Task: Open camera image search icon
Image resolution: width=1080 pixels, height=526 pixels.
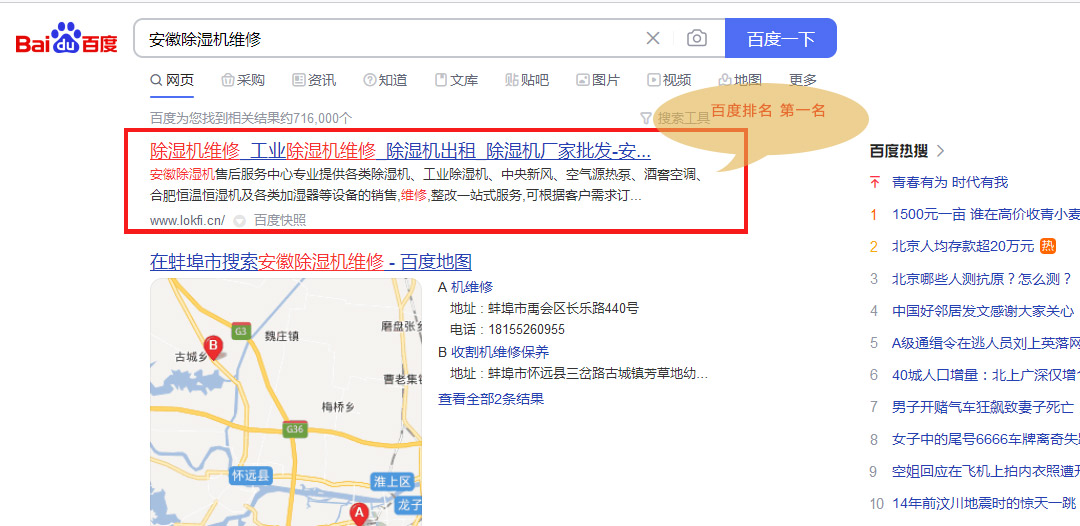Action: click(696, 39)
